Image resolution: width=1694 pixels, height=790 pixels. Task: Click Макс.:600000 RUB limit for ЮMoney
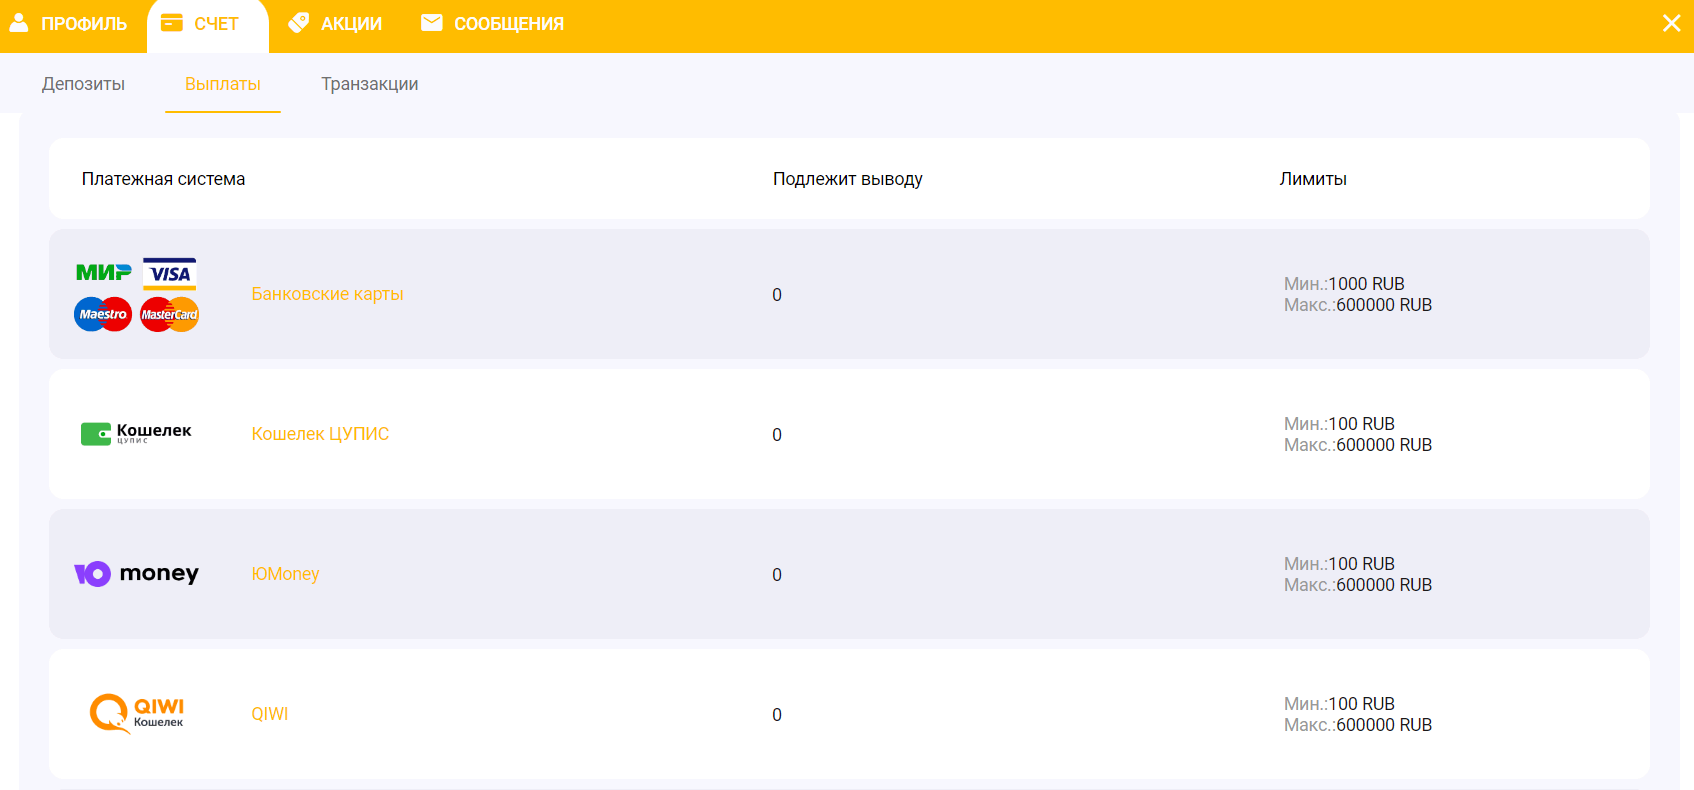pos(1358,585)
